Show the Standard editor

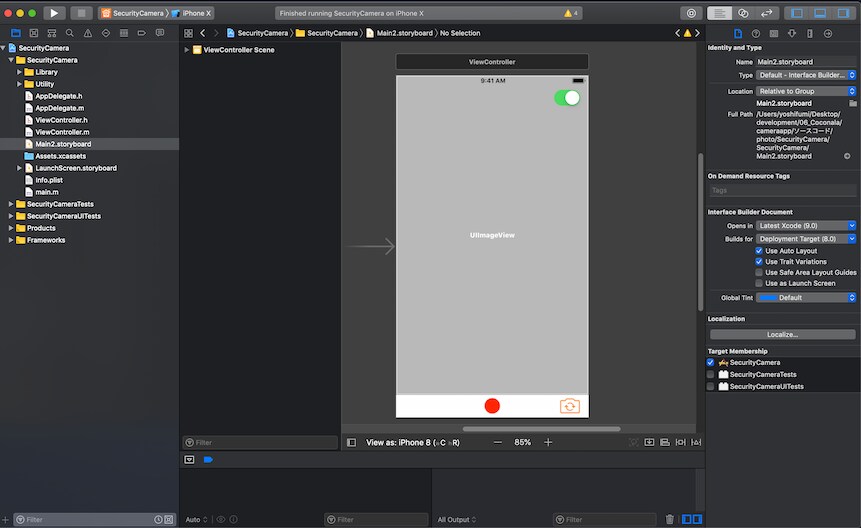719,13
